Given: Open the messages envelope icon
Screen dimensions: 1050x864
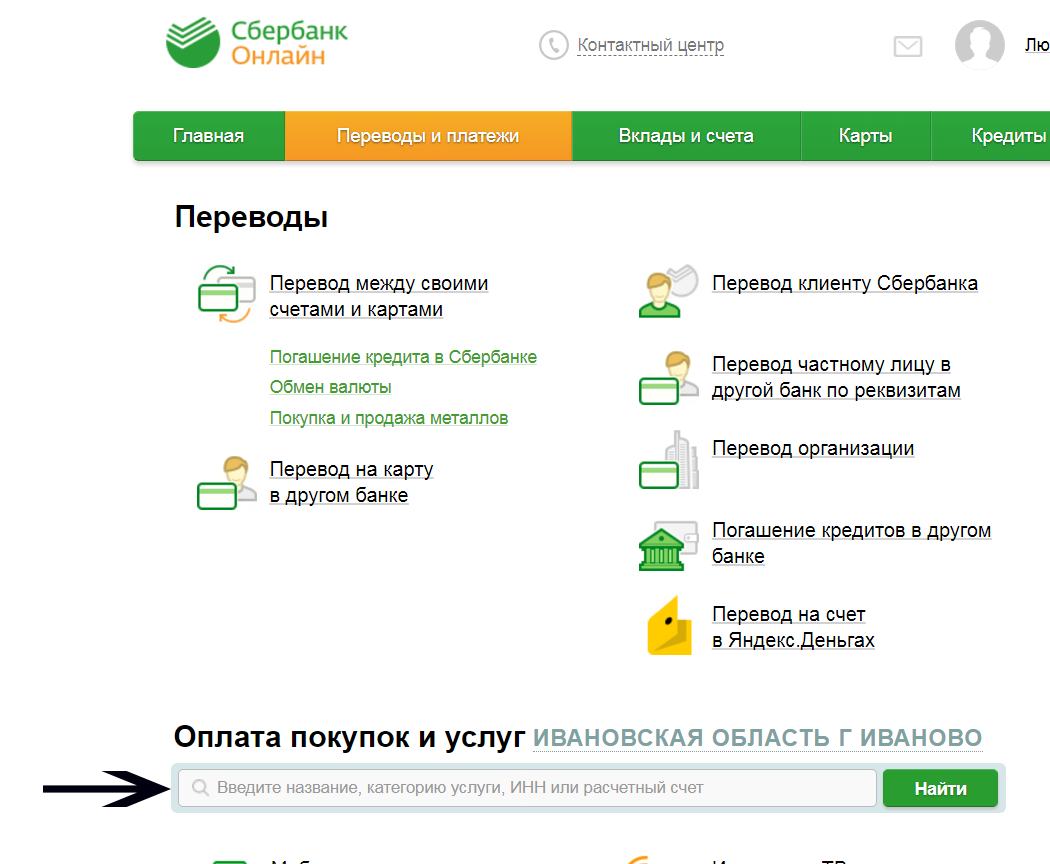Looking at the screenshot, I should coord(908,46).
